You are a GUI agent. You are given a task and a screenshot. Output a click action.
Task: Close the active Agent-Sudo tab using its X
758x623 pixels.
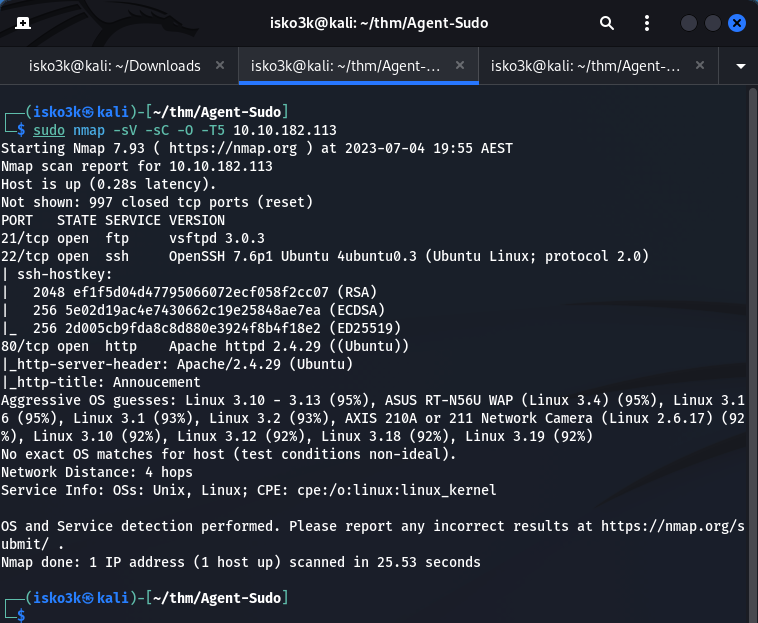pyautogui.click(x=460, y=66)
